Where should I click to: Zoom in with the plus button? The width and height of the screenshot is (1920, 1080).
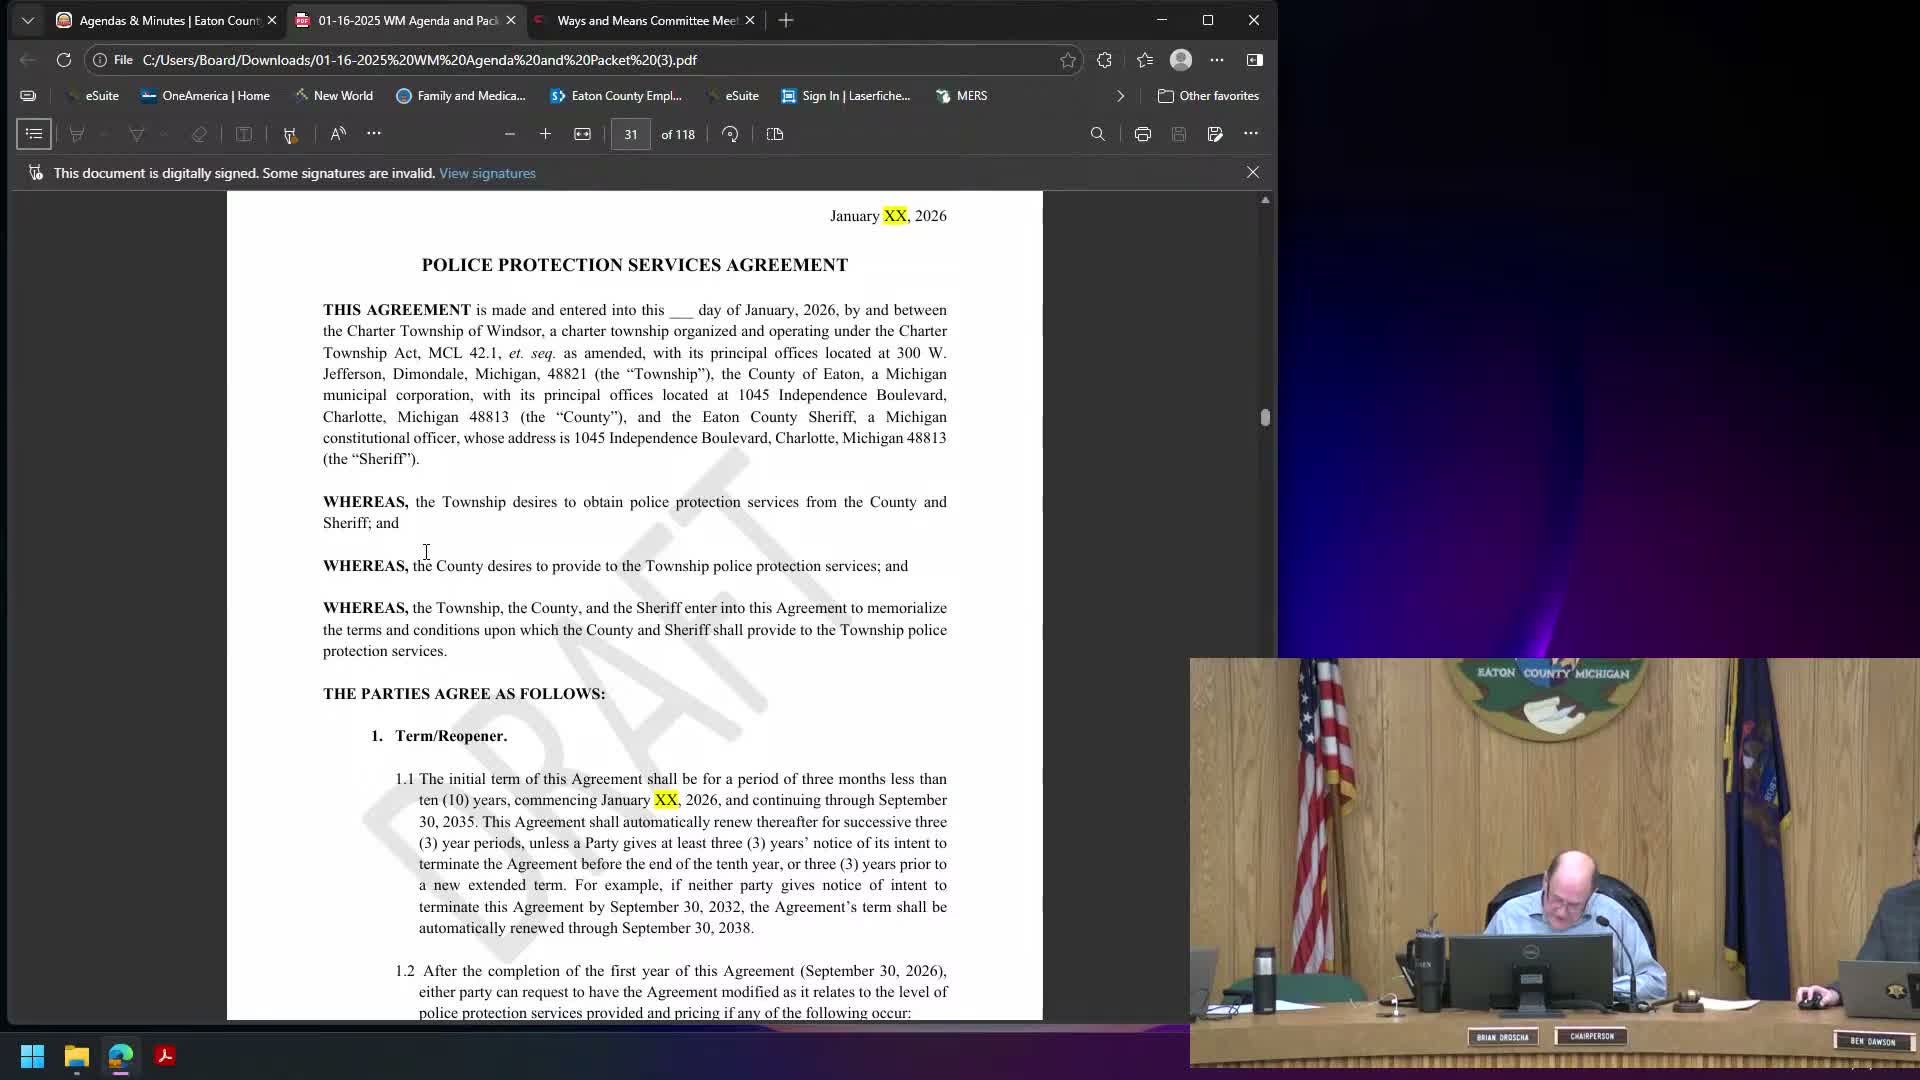[545, 134]
